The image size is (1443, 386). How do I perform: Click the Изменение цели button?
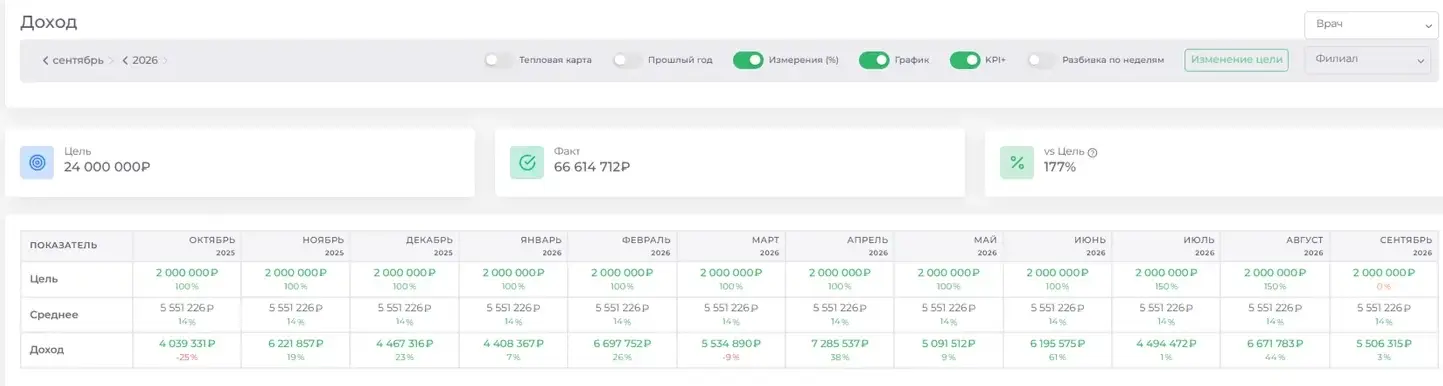point(1236,60)
